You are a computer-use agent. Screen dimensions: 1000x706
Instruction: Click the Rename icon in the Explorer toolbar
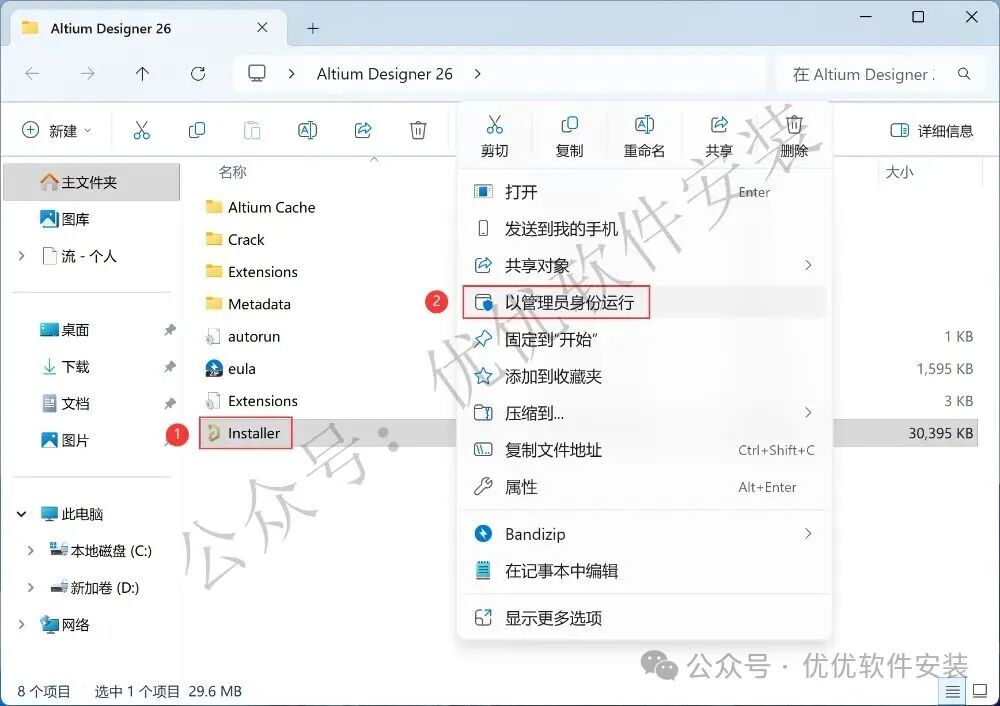(x=307, y=130)
